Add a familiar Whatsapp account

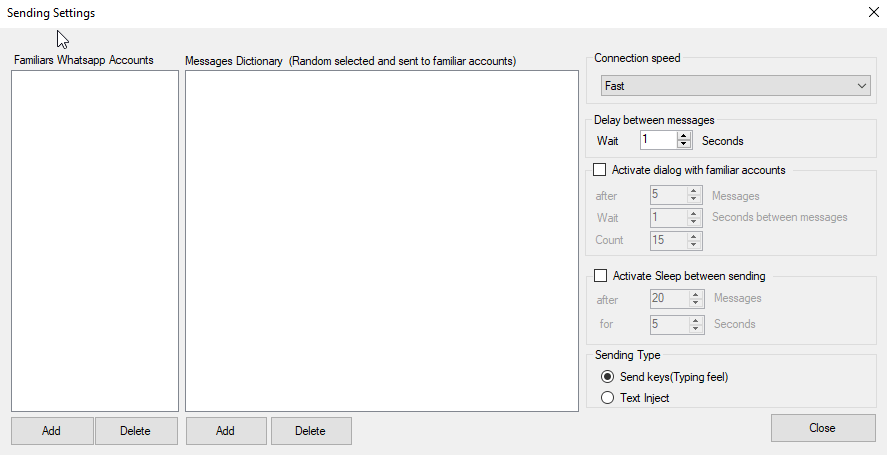pos(52,431)
